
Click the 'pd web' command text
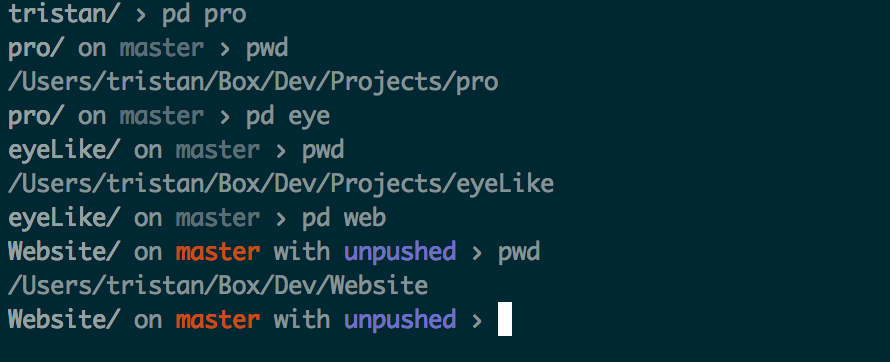tap(344, 218)
